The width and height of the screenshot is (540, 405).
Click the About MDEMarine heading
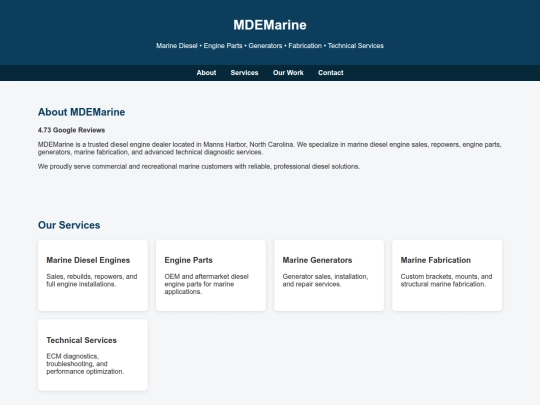(x=81, y=112)
